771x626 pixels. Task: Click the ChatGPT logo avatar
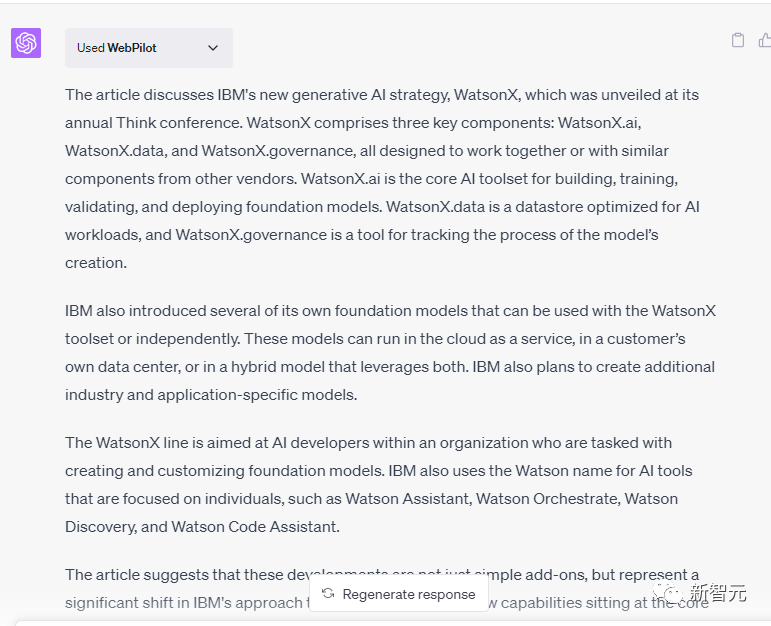click(26, 43)
